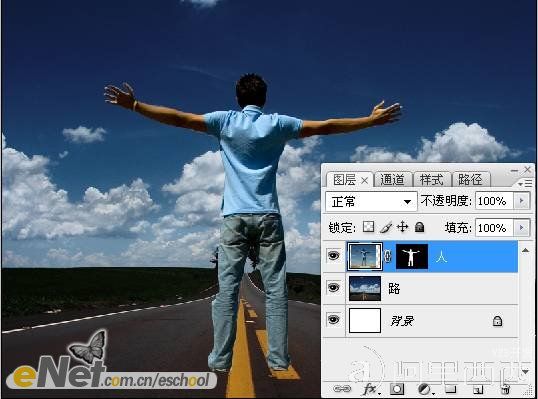Click the 填充 100% field

(494, 227)
